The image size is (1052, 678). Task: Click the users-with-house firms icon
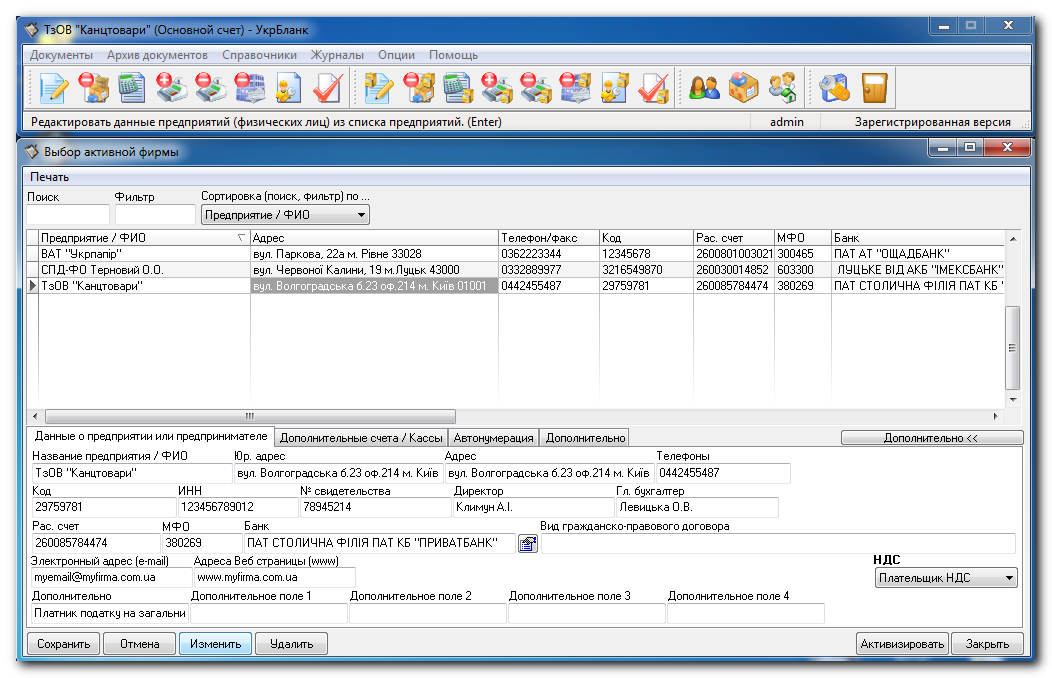[782, 88]
